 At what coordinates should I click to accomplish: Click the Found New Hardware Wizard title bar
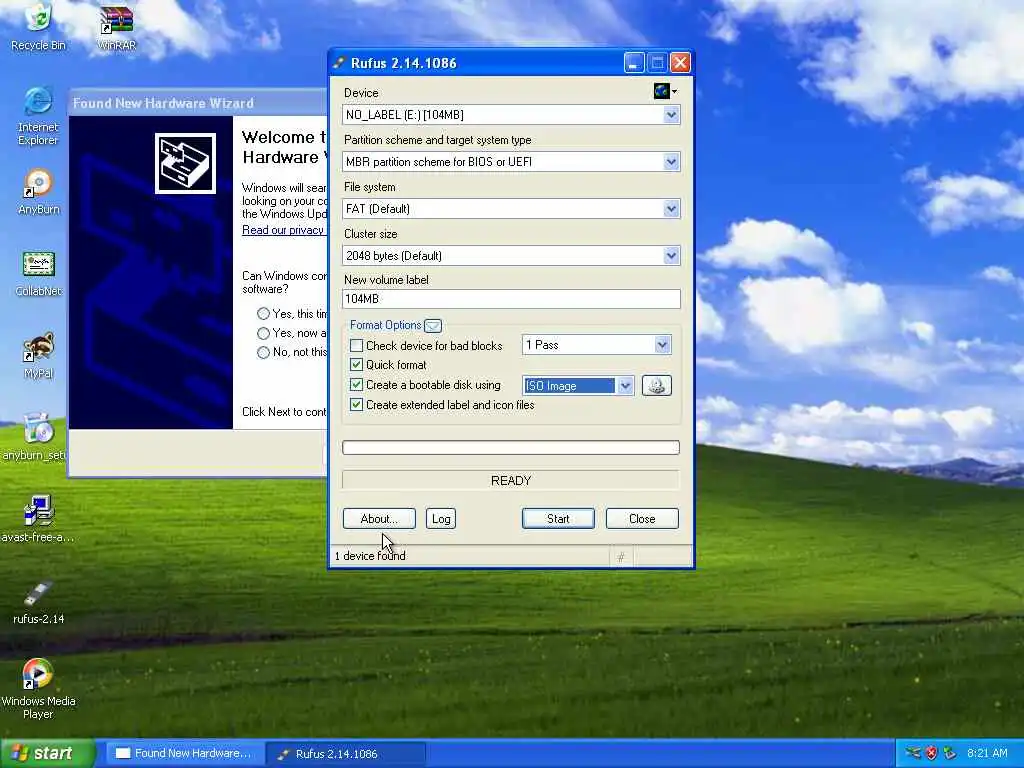coord(198,103)
